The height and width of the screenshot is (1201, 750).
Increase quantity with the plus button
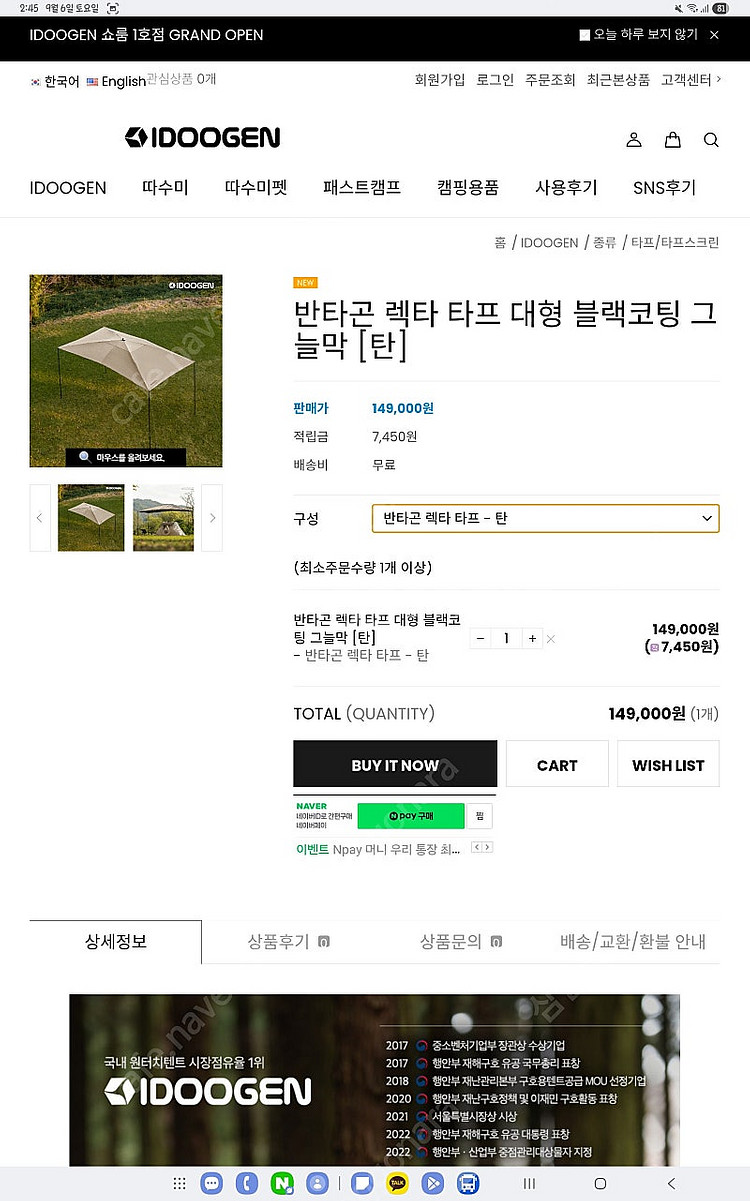point(532,638)
